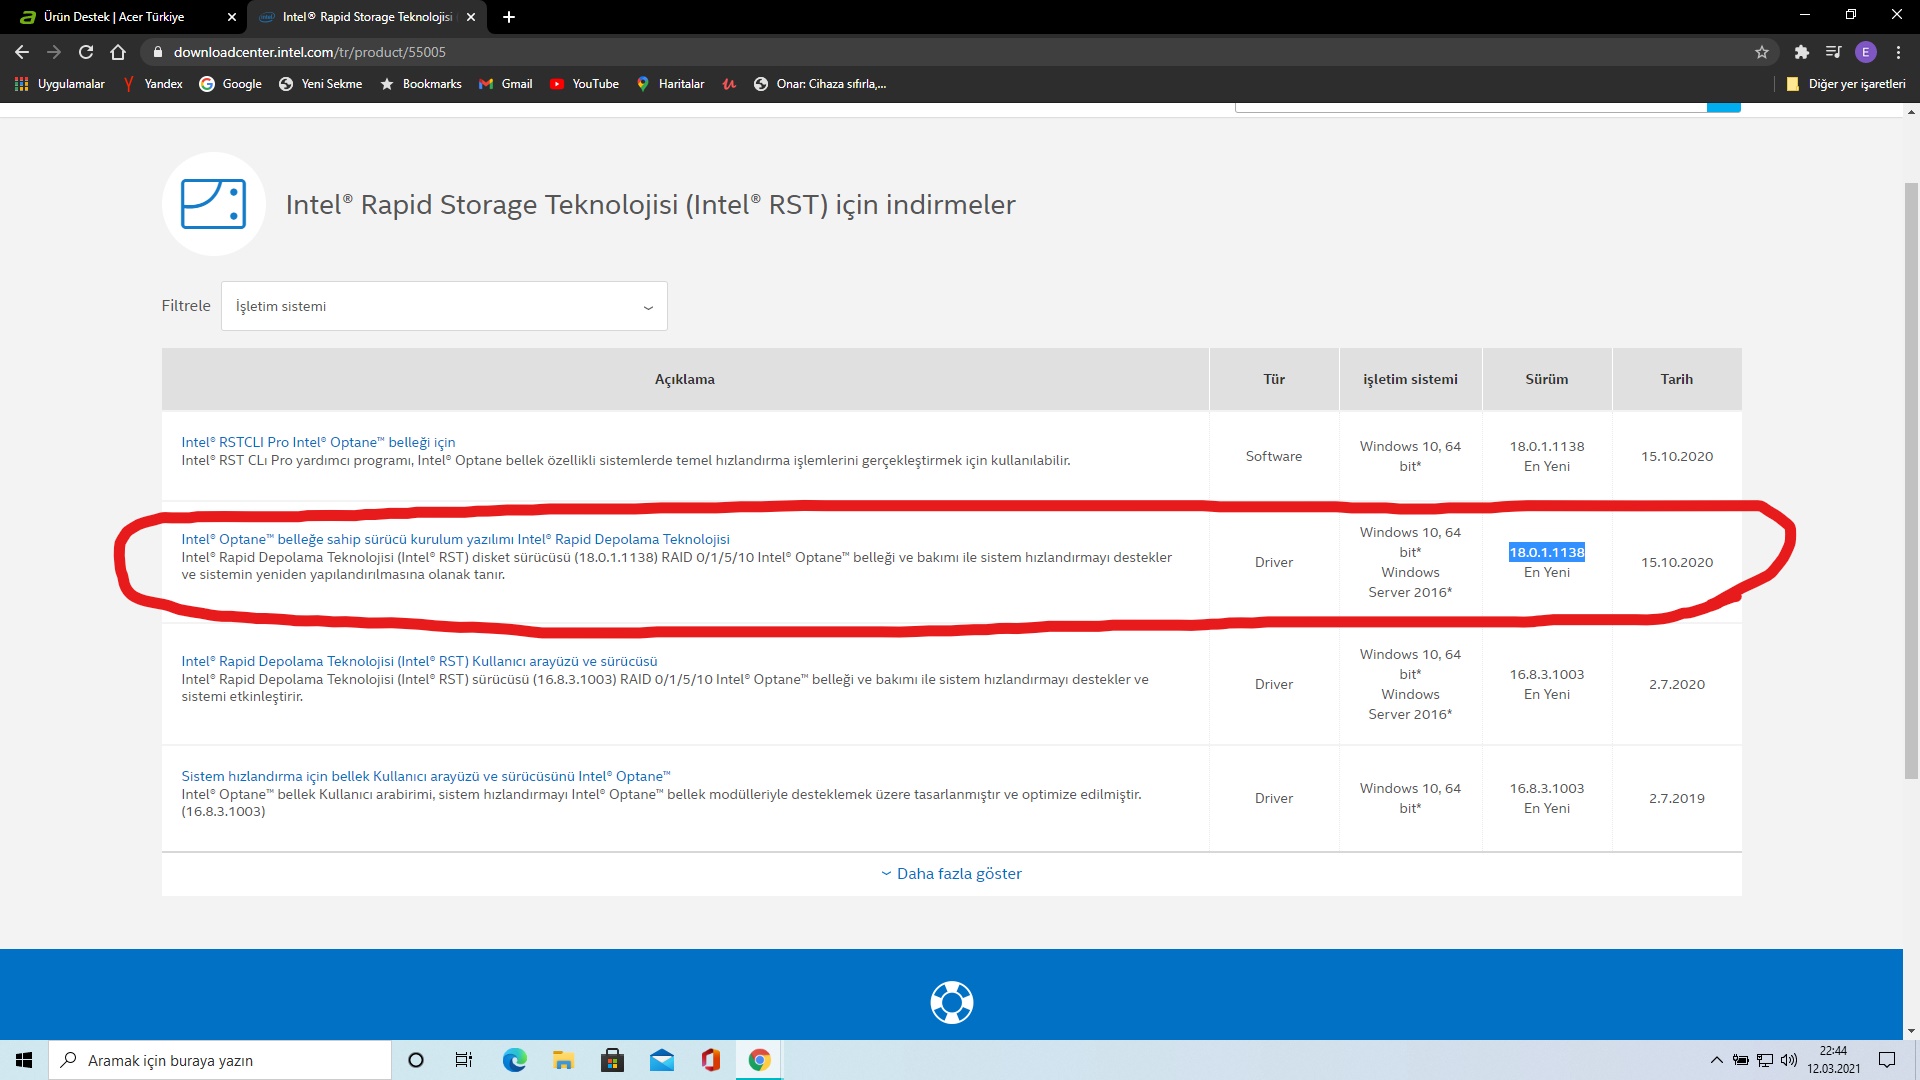Open Chrome three-dot menu
This screenshot has height=1080, width=1920.
[1898, 52]
